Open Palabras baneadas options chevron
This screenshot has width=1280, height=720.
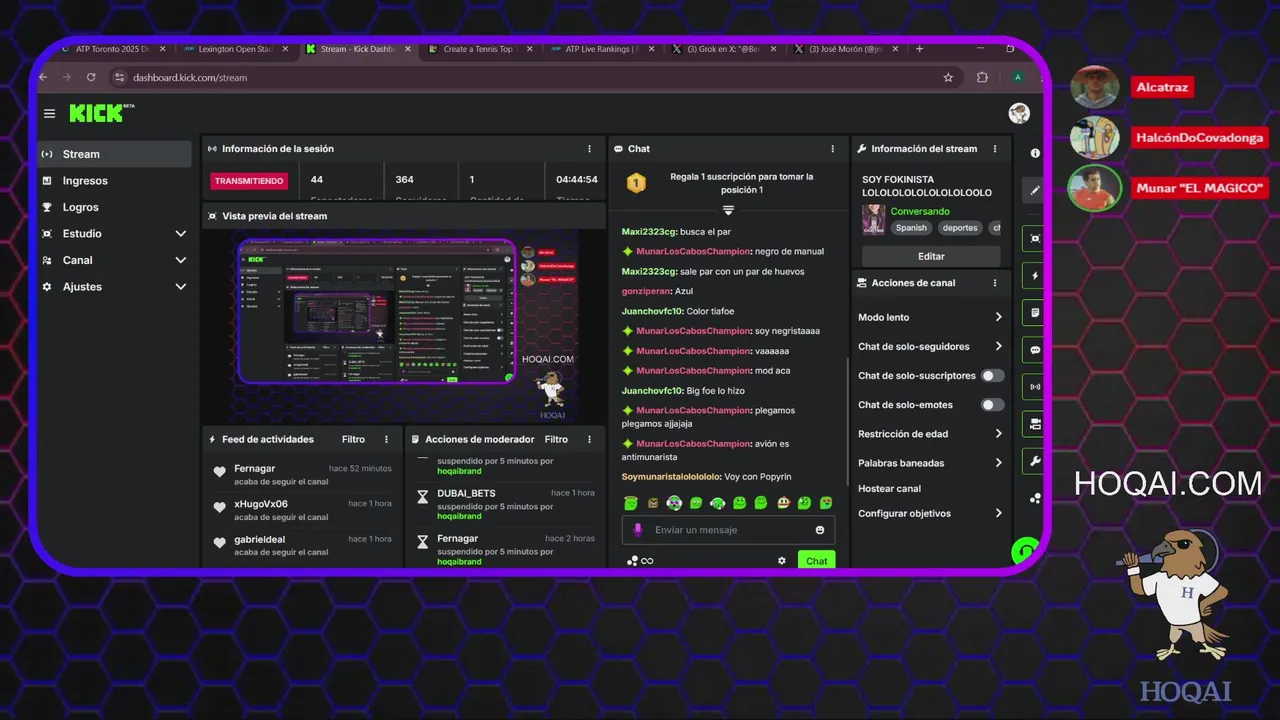[x=998, y=463]
